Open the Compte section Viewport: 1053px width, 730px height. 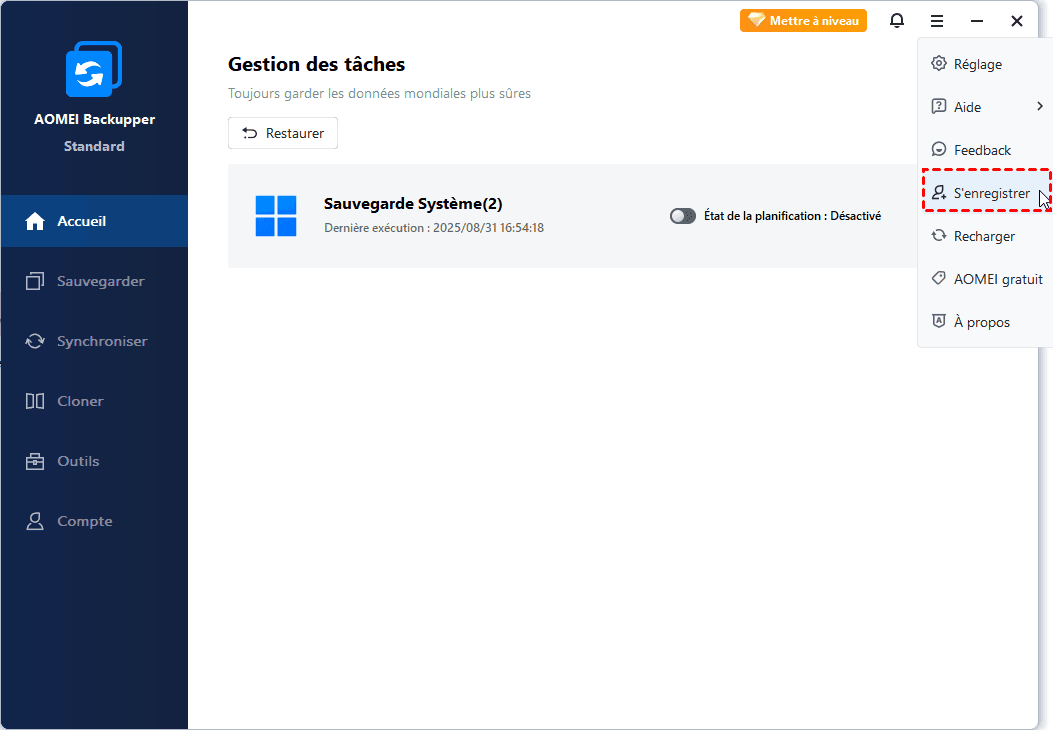pyautogui.click(x=94, y=521)
